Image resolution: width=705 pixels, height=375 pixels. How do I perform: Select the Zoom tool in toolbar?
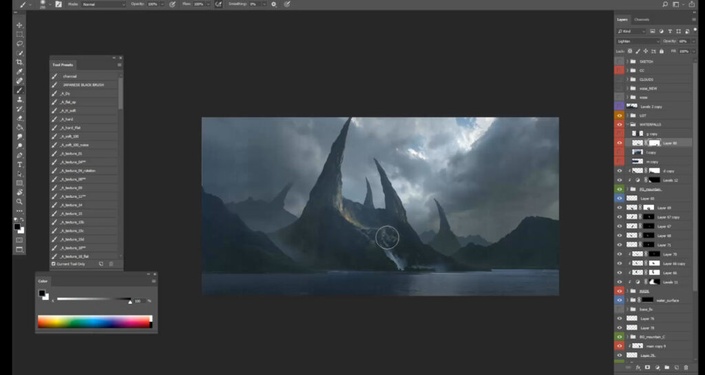19,201
